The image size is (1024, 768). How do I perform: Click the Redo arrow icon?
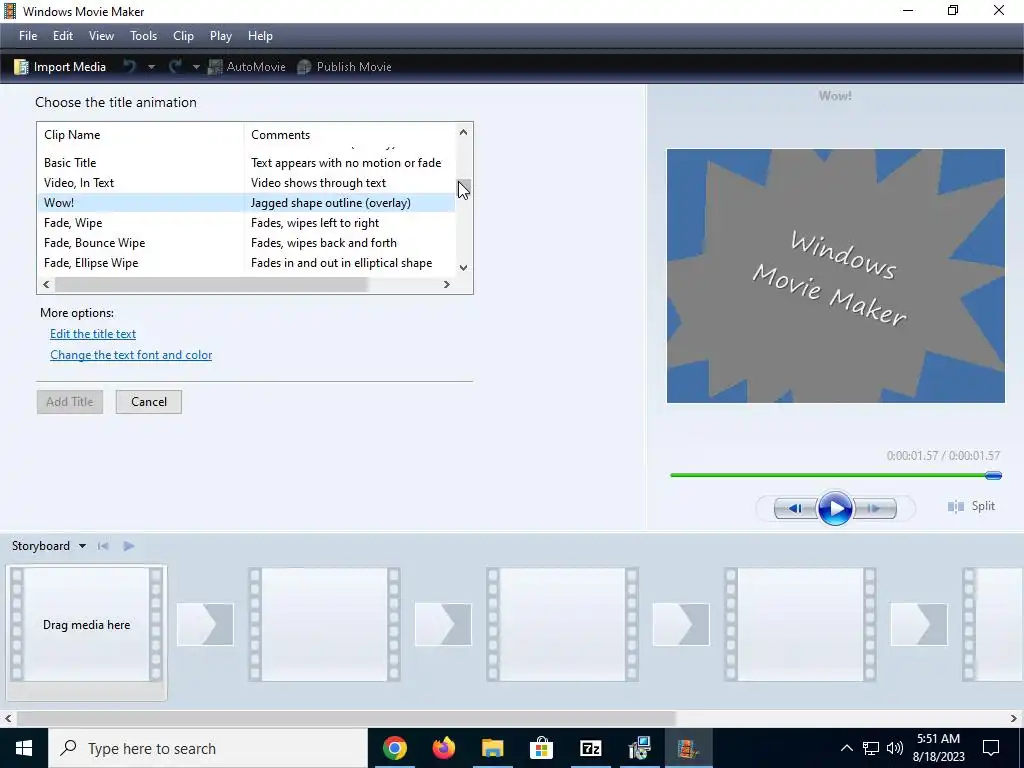pos(175,67)
